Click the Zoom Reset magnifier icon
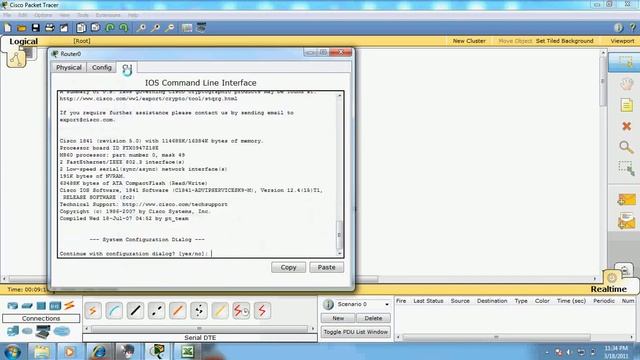This screenshot has width=640, height=360. [x=155, y=28]
